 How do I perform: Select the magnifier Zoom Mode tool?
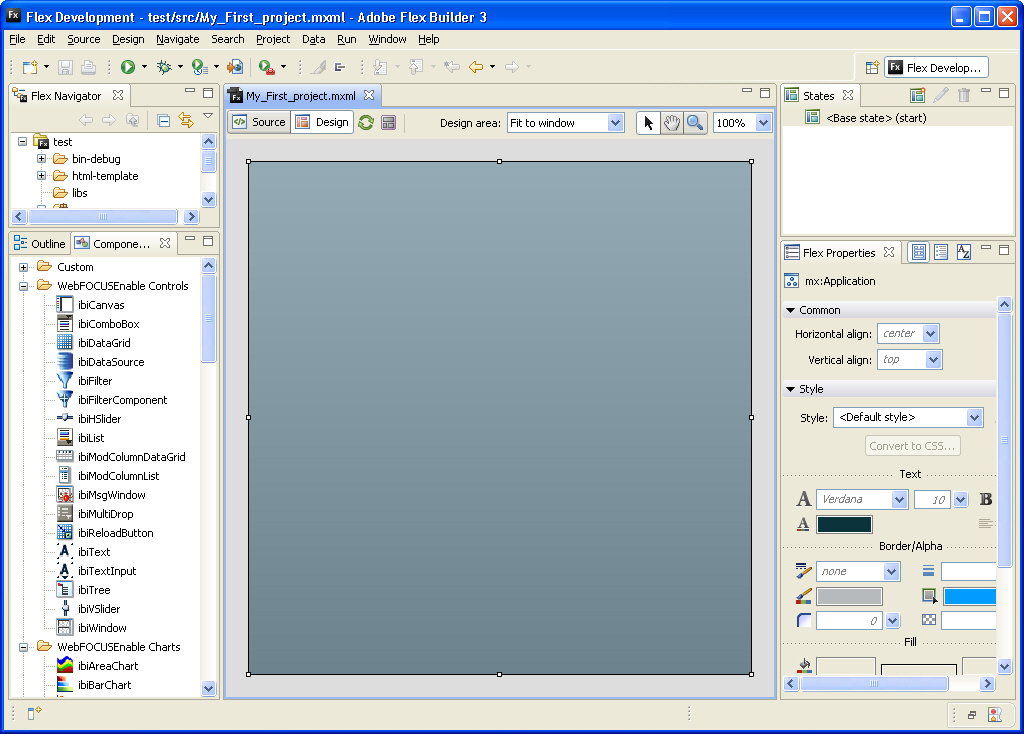point(695,123)
